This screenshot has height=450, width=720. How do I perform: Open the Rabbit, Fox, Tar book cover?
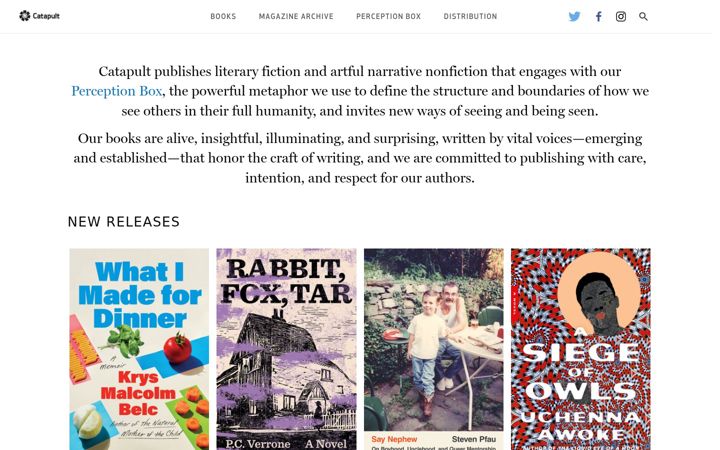point(287,349)
